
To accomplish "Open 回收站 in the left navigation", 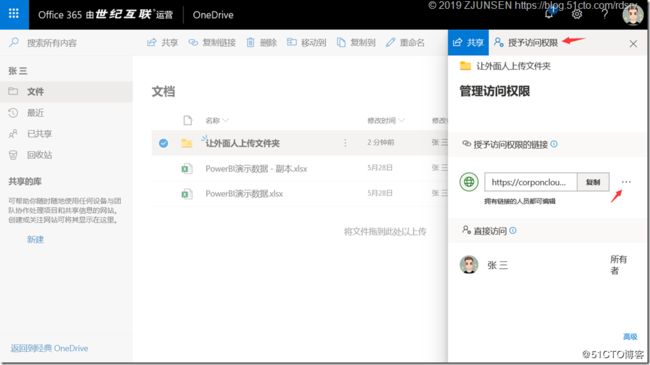I will coord(66,155).
